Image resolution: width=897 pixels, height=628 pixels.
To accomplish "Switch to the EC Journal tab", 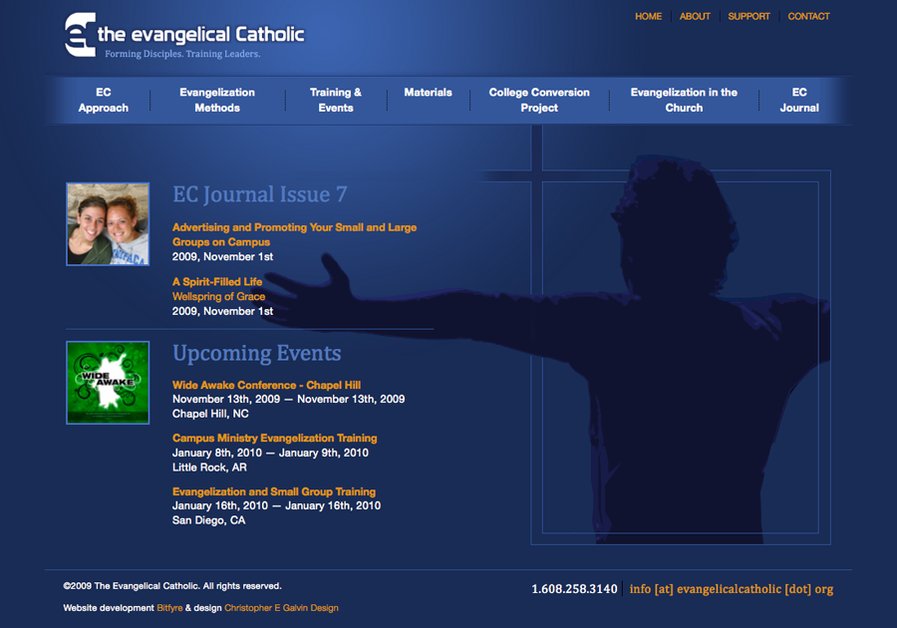I will (798, 99).
